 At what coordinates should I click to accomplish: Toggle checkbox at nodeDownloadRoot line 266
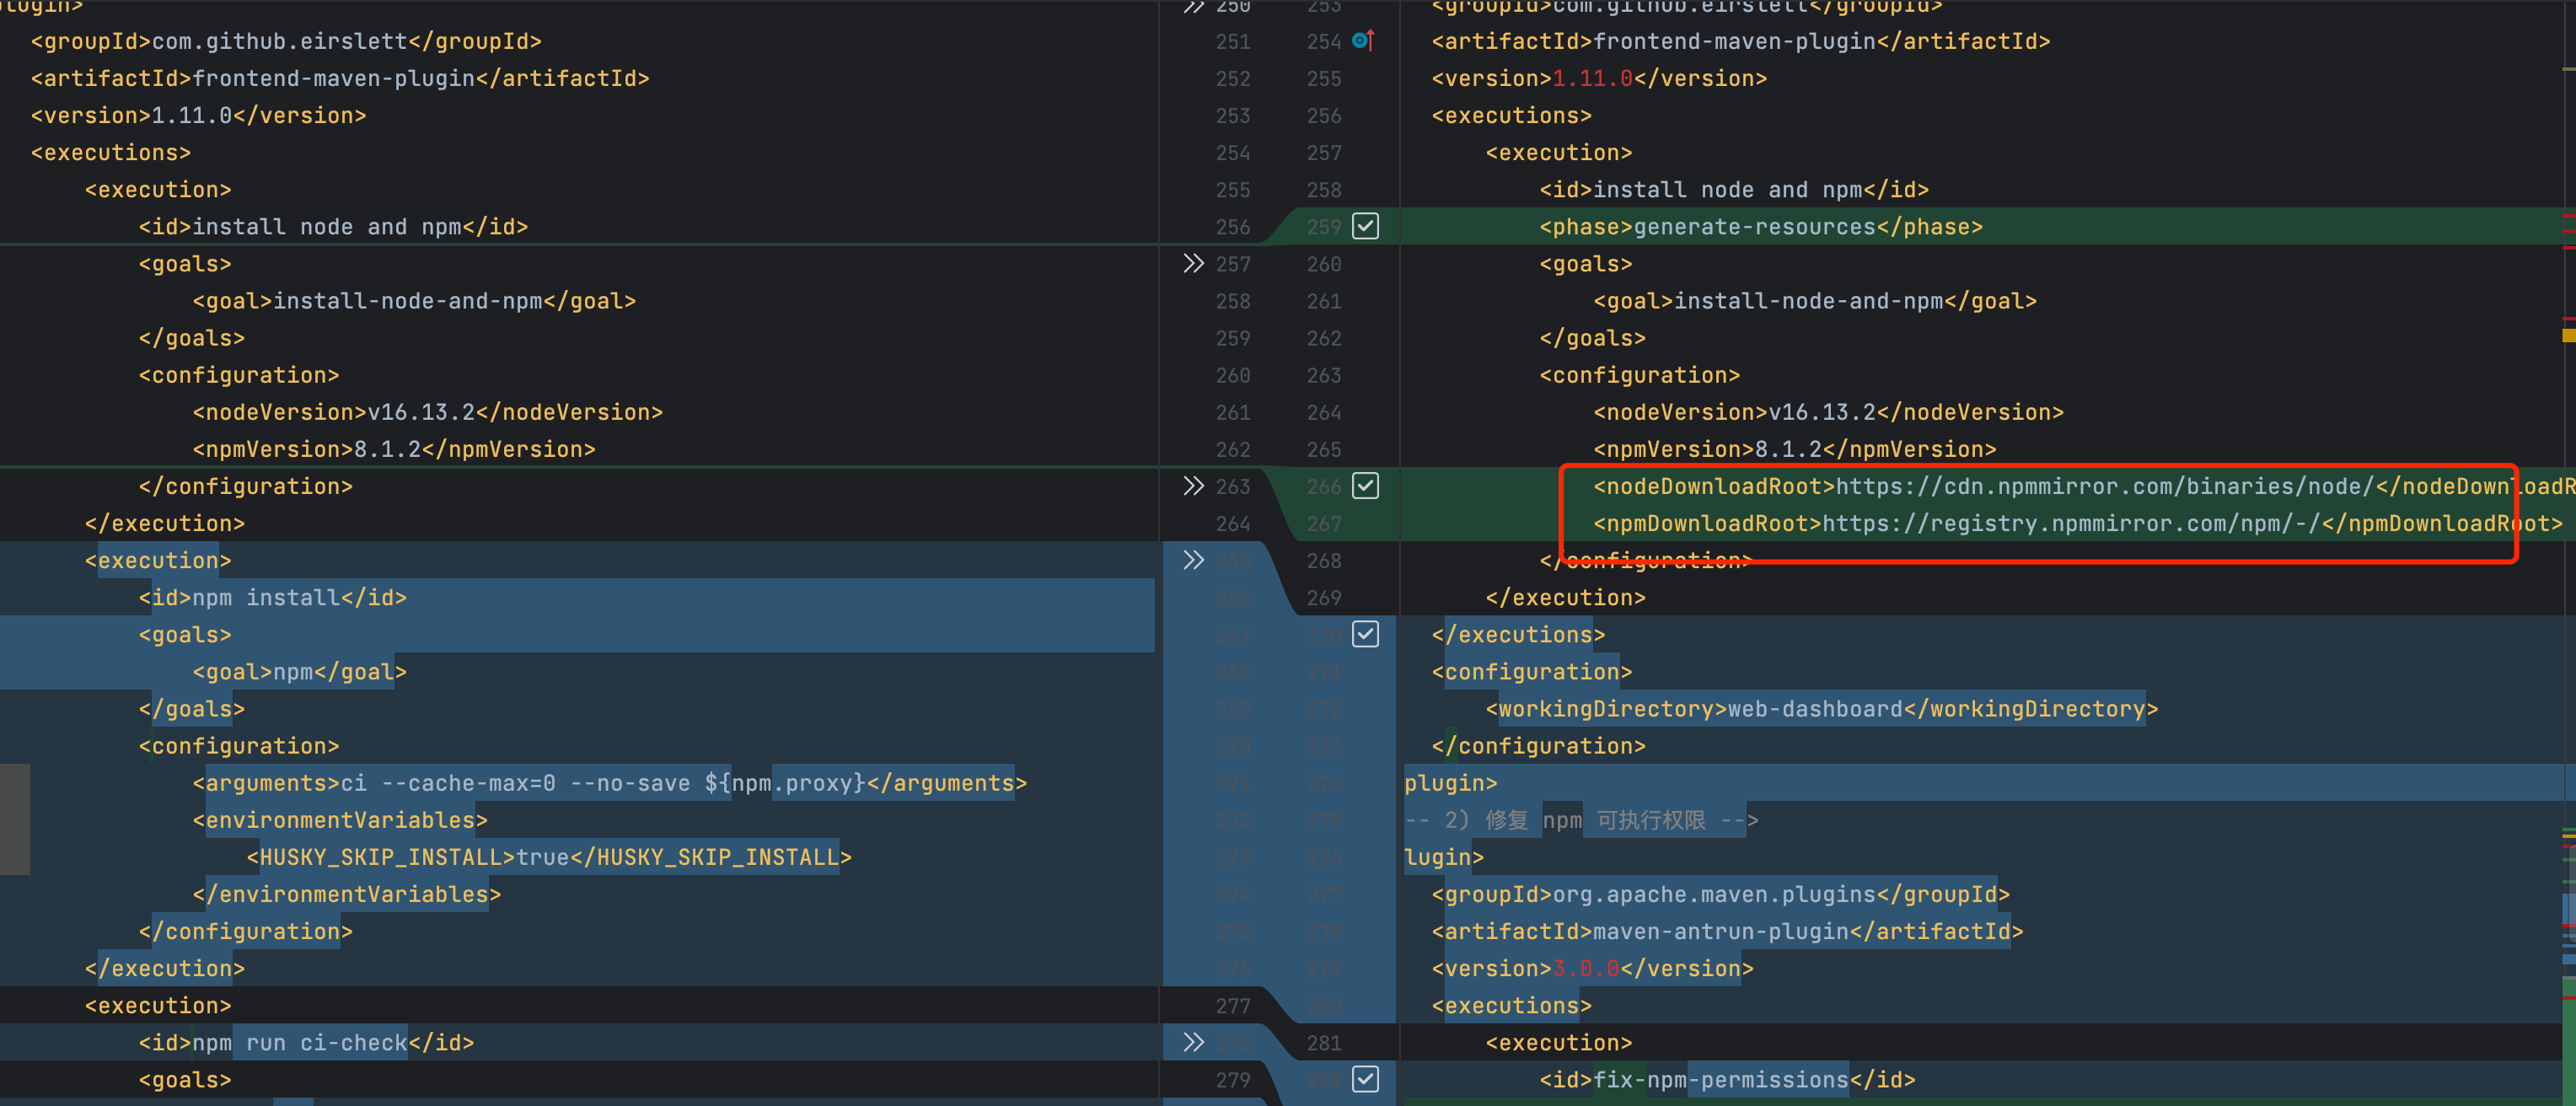[1365, 486]
